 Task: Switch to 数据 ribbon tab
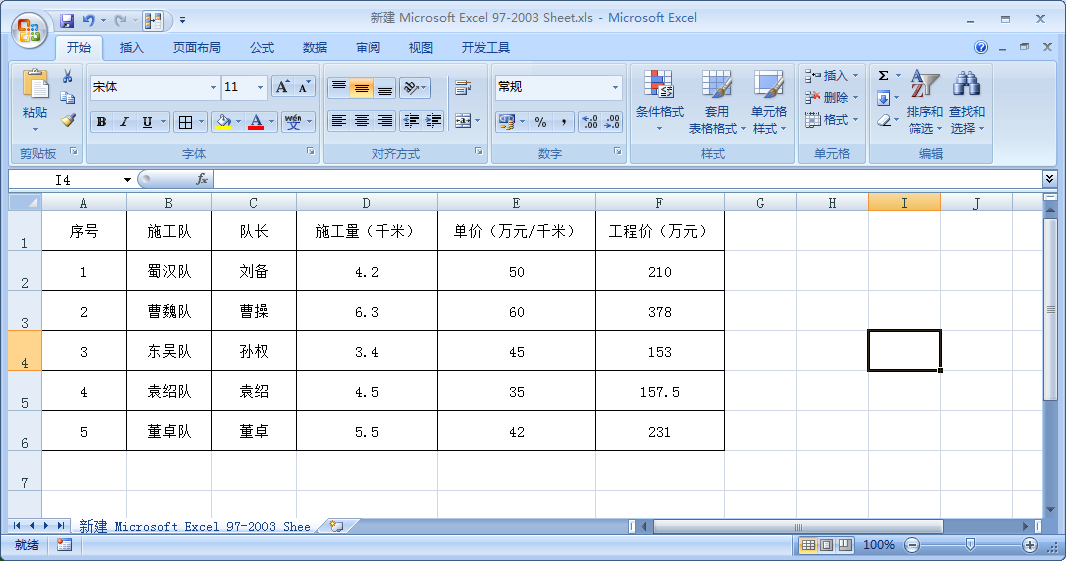point(315,48)
